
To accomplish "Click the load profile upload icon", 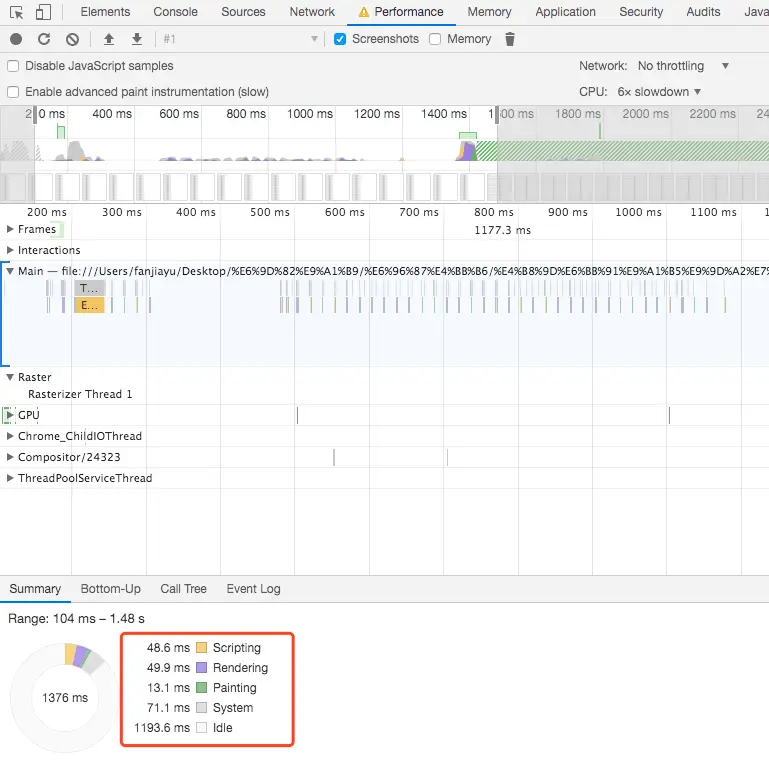I will click(109, 39).
